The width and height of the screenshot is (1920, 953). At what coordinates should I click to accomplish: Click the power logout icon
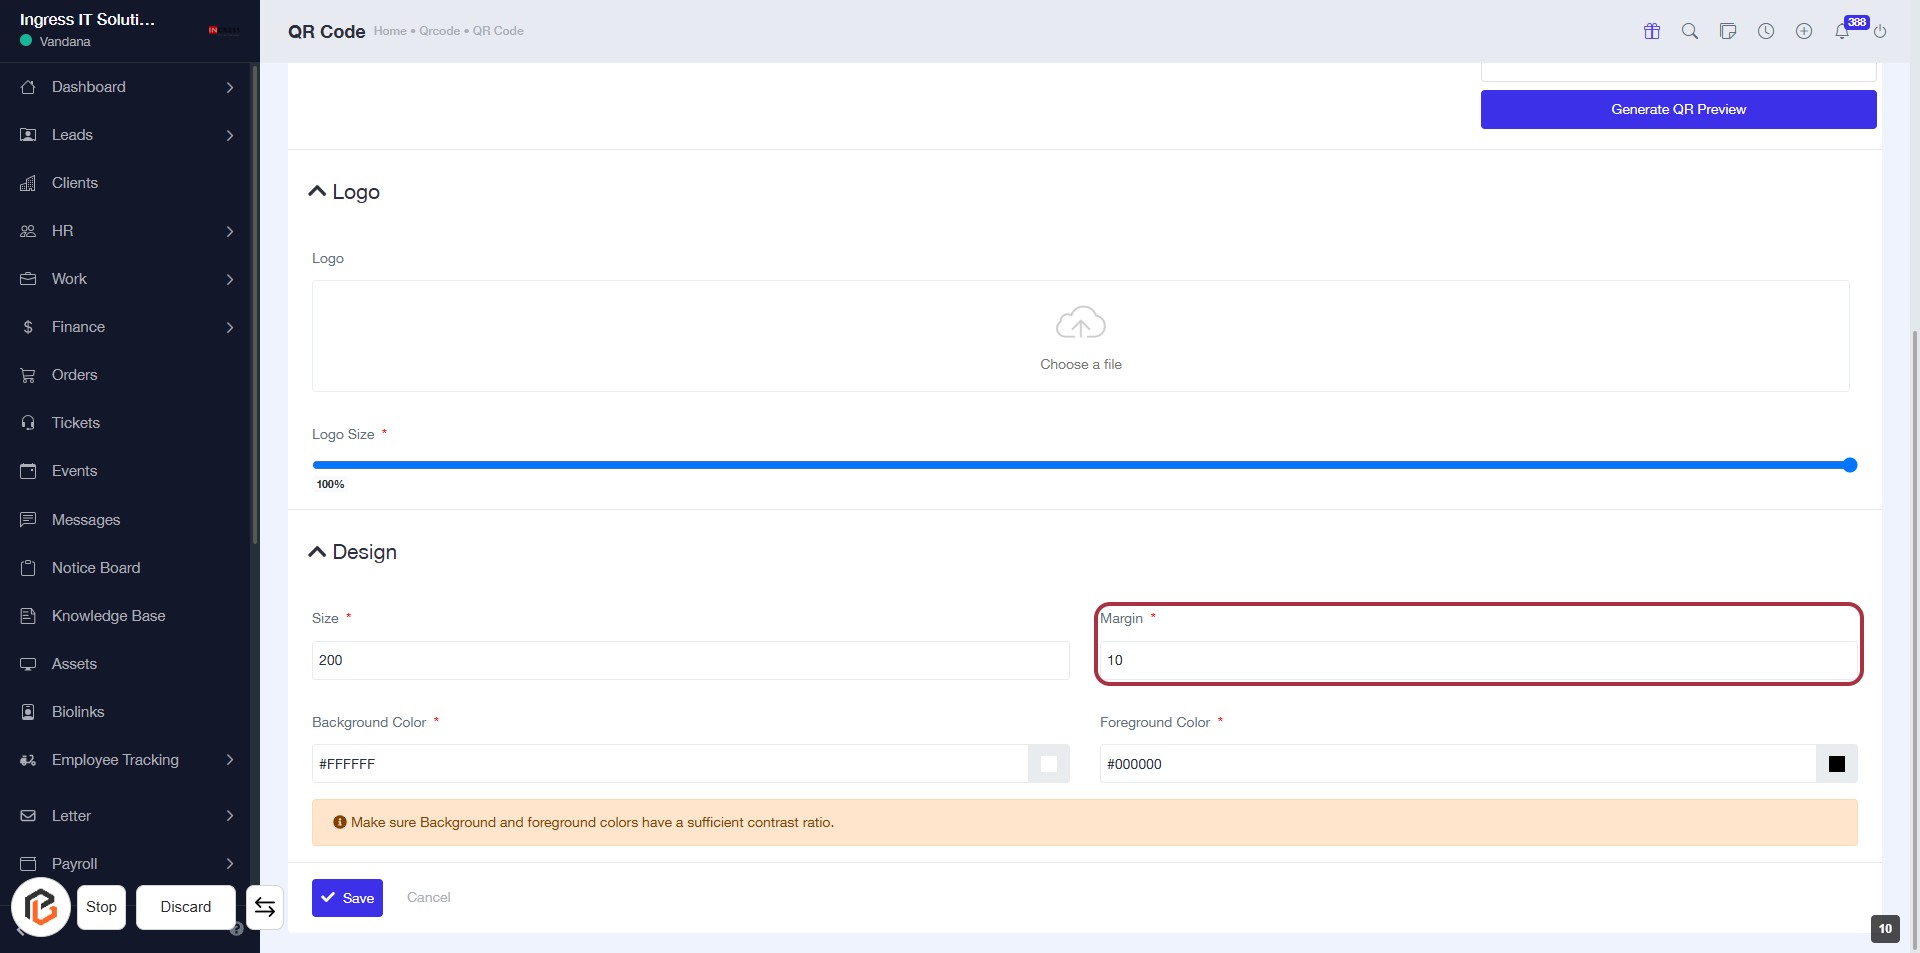1880,31
